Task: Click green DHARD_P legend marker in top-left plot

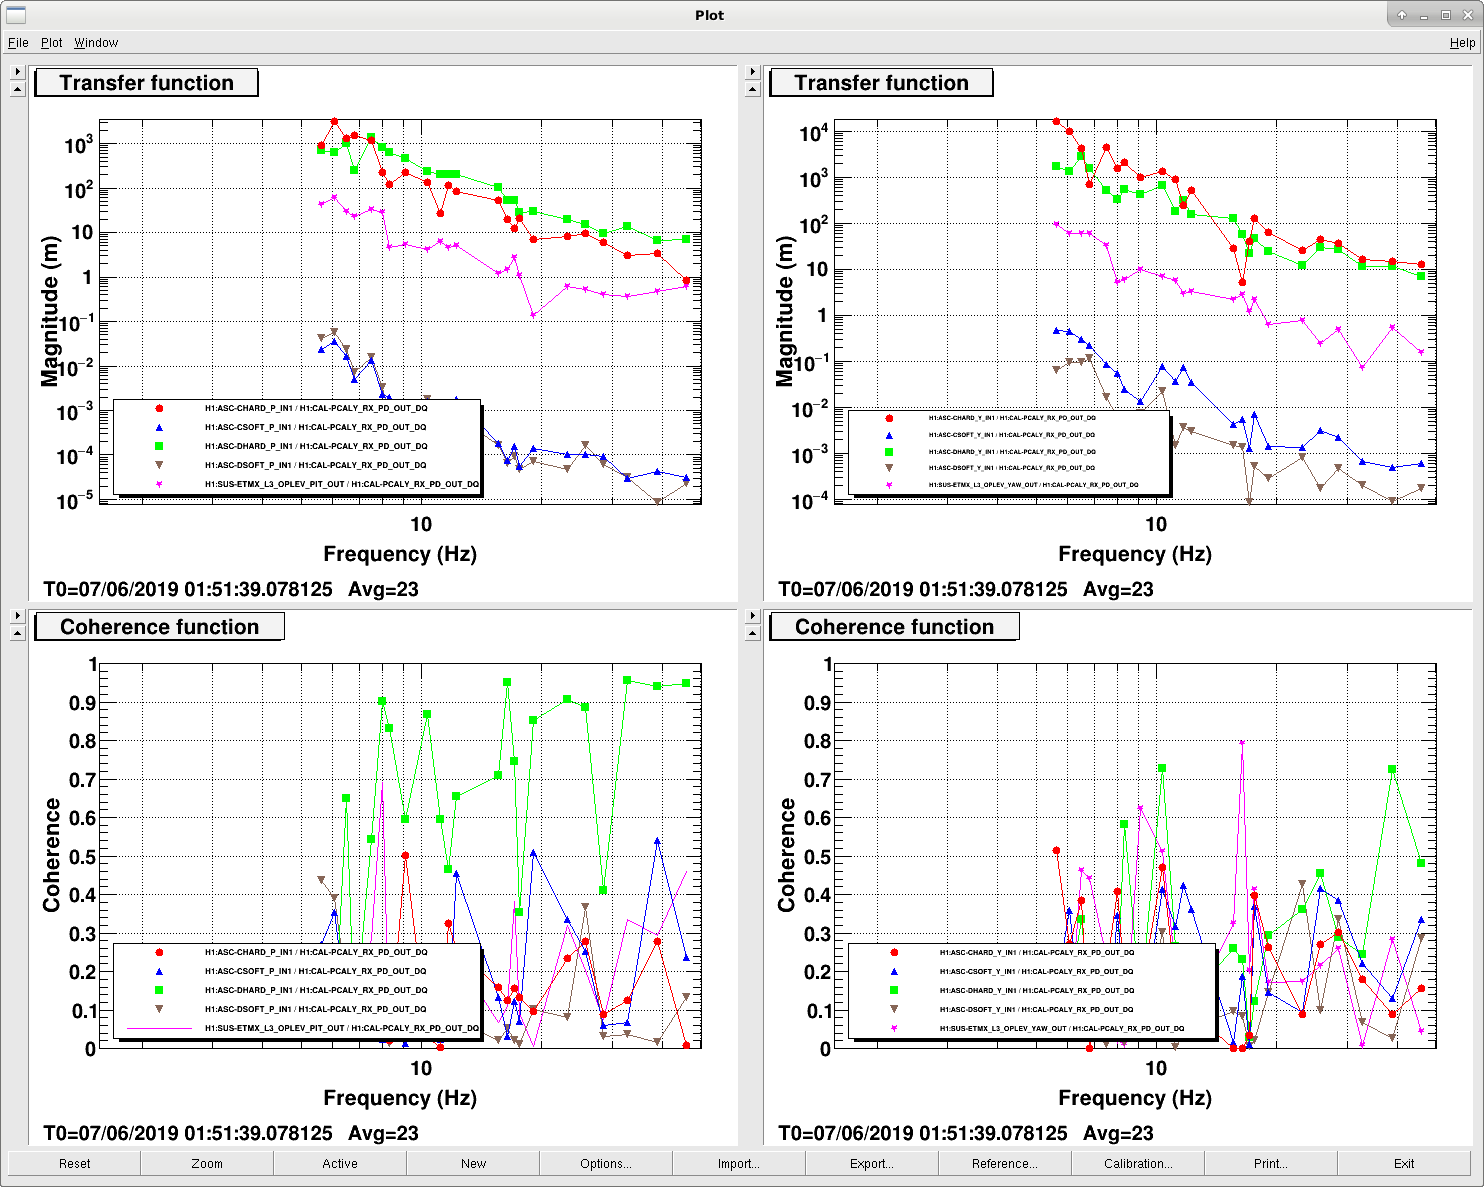Action: [x=159, y=446]
